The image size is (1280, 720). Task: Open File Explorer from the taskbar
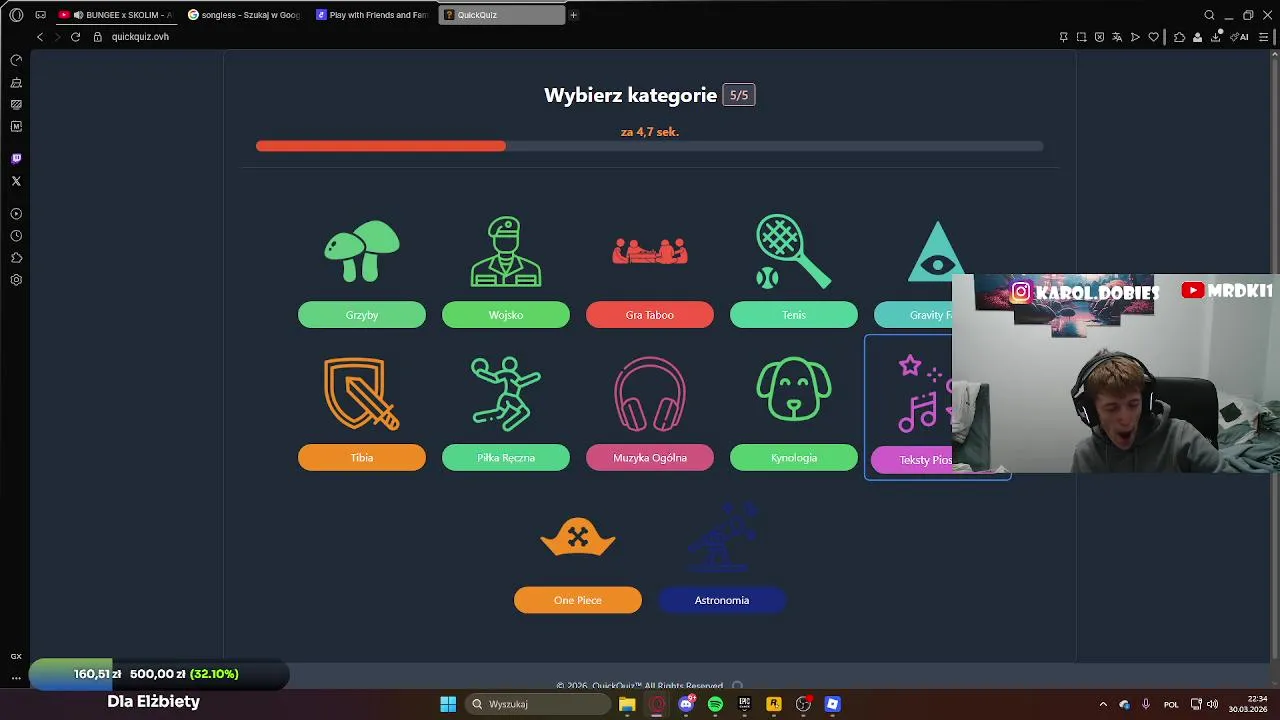click(627, 704)
